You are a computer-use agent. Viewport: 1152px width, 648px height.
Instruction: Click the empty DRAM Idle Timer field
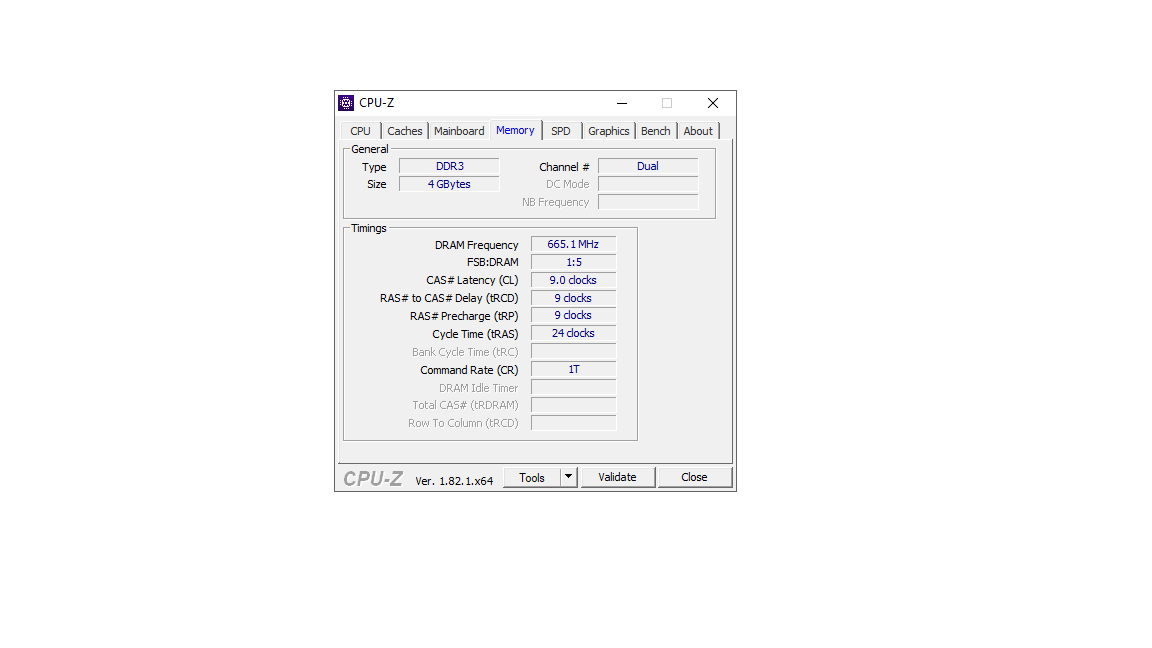[x=574, y=387]
